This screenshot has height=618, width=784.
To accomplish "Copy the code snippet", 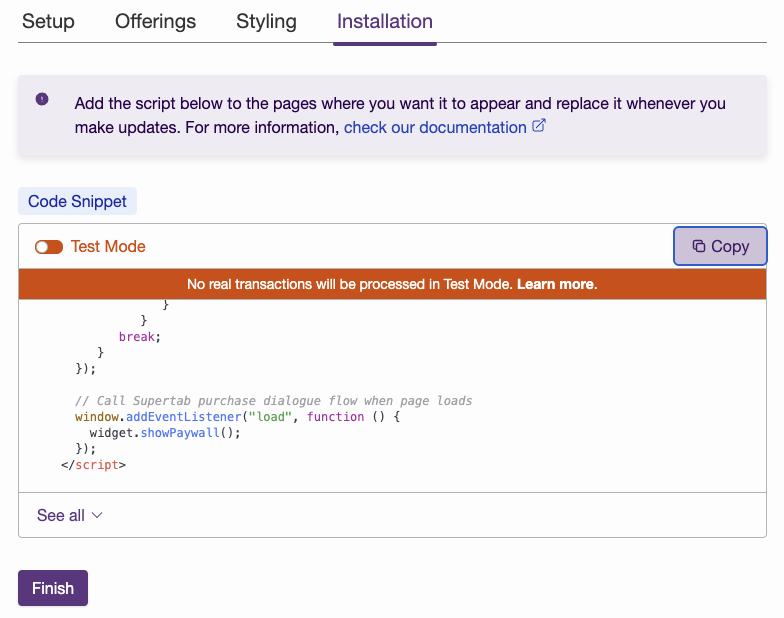I will pos(720,246).
